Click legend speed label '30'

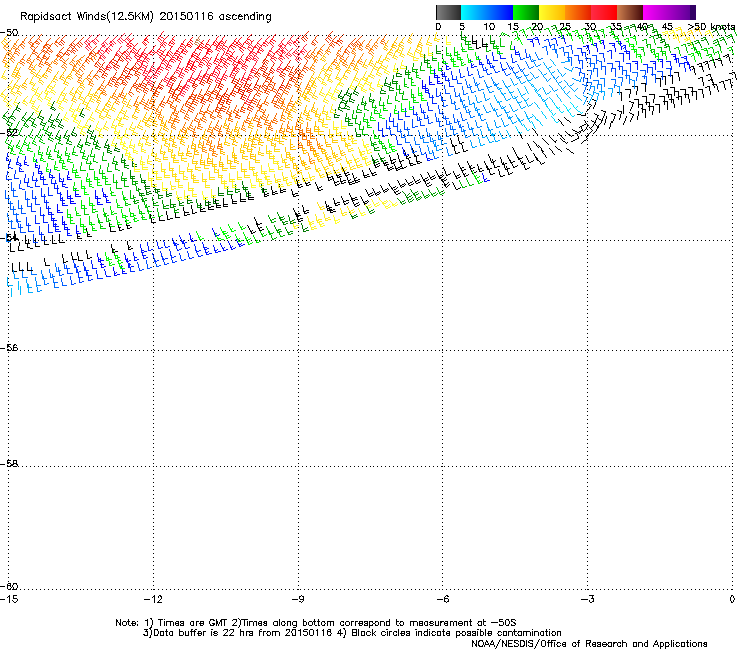coord(590,27)
